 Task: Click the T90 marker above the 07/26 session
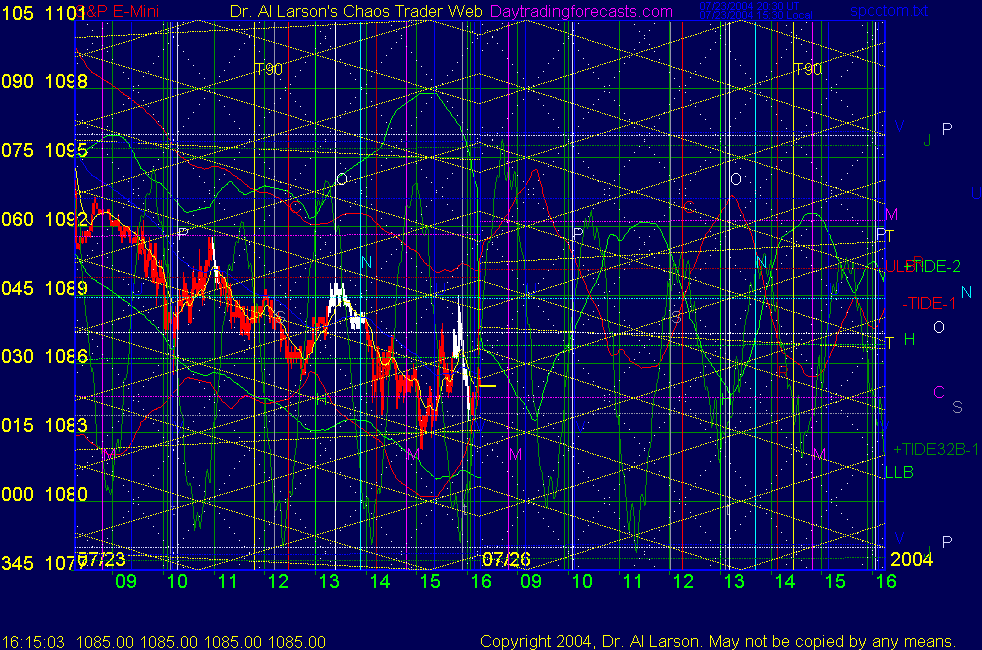pyautogui.click(x=807, y=69)
